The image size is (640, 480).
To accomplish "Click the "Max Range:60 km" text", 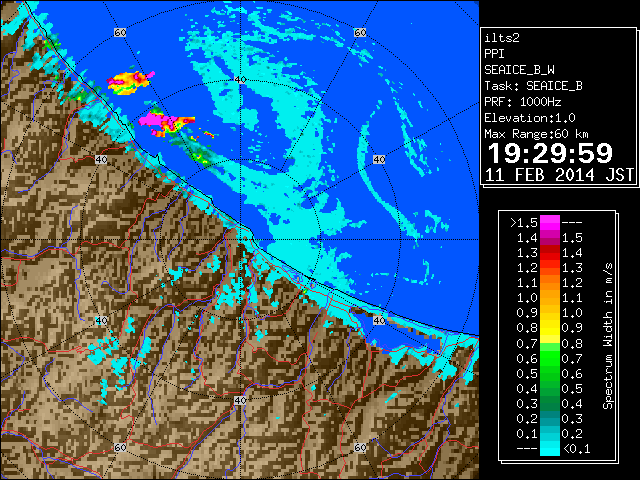I will (x=536, y=134).
